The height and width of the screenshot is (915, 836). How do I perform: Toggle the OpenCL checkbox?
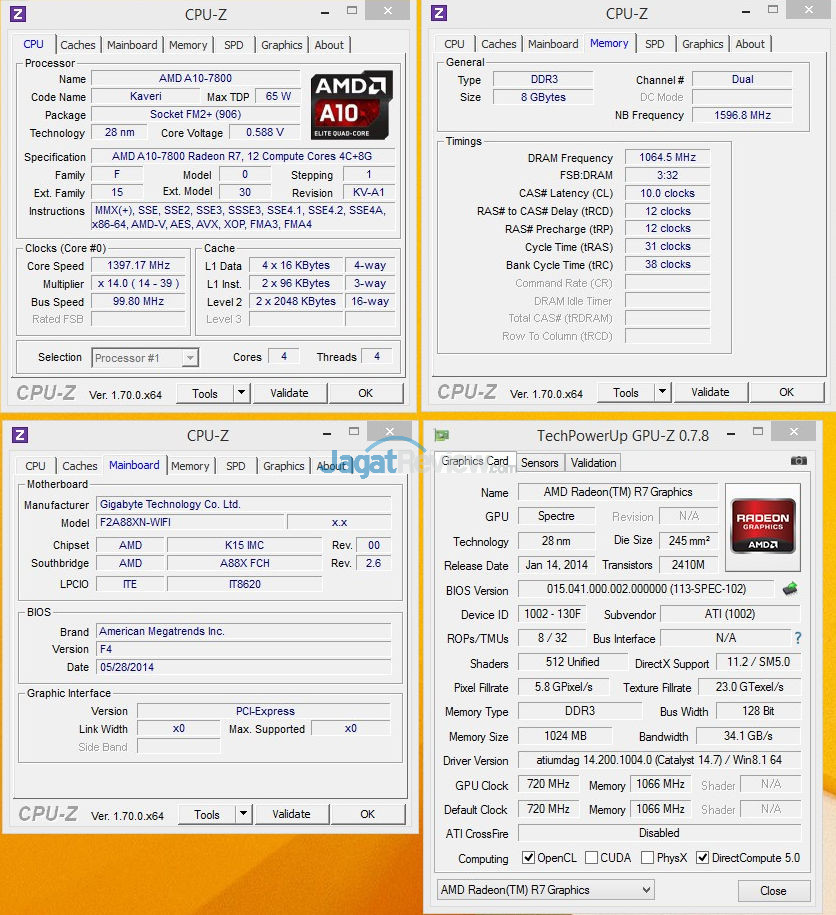[529, 858]
